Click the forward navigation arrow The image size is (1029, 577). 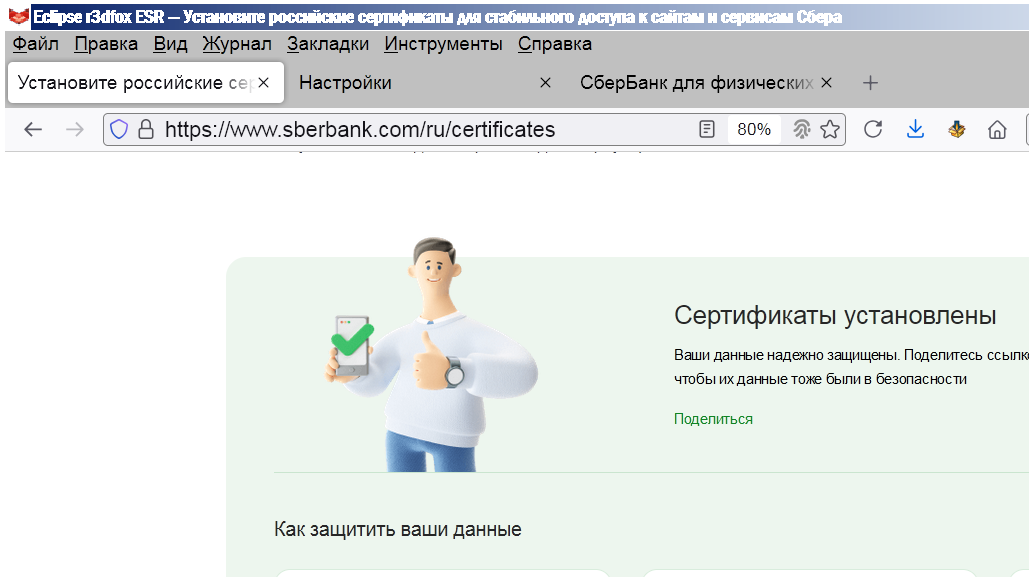[x=75, y=129]
